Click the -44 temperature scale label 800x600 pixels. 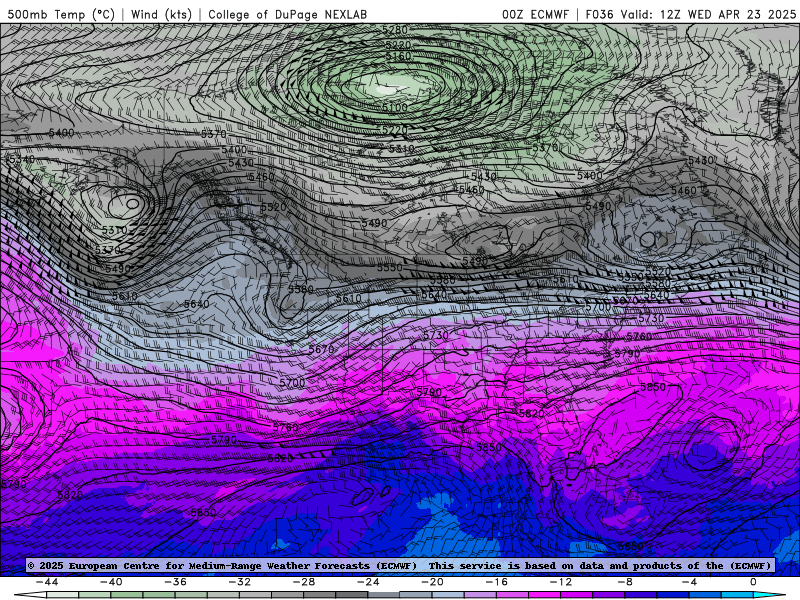pos(47,582)
